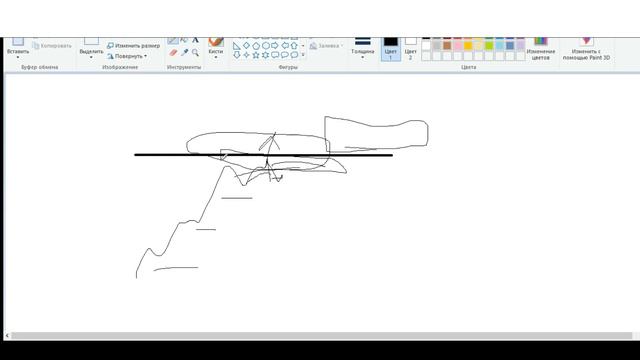Pick the lime green color swatch
This screenshot has height=360, width=640.
489,46
